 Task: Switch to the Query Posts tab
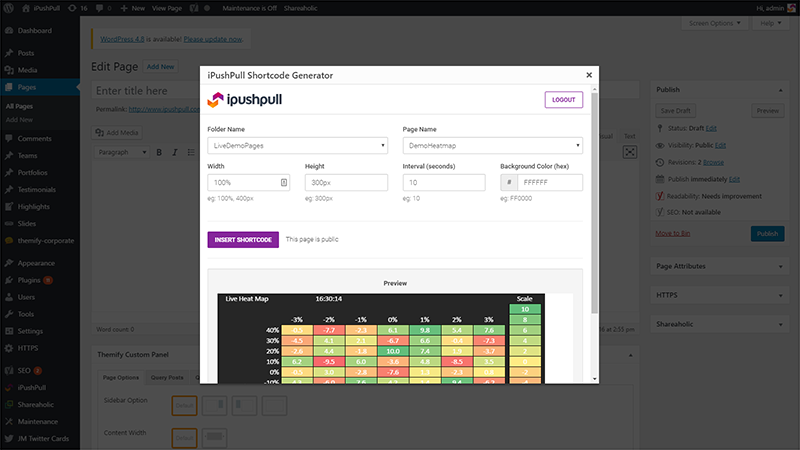point(167,378)
